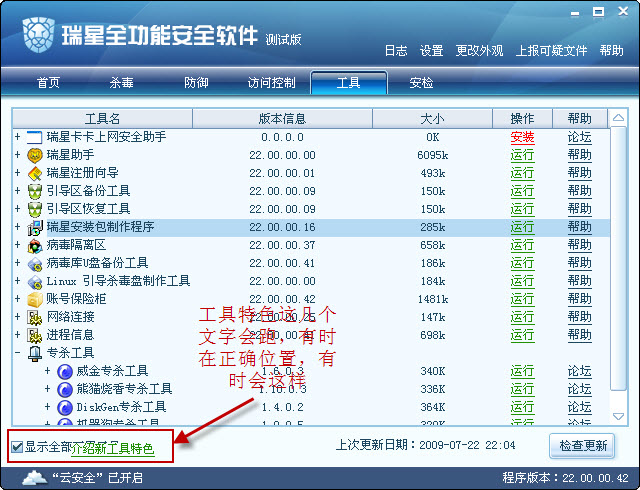The height and width of the screenshot is (490, 640).
Task: Click the DiskGen专杀工具 blue icon
Action: 65,408
